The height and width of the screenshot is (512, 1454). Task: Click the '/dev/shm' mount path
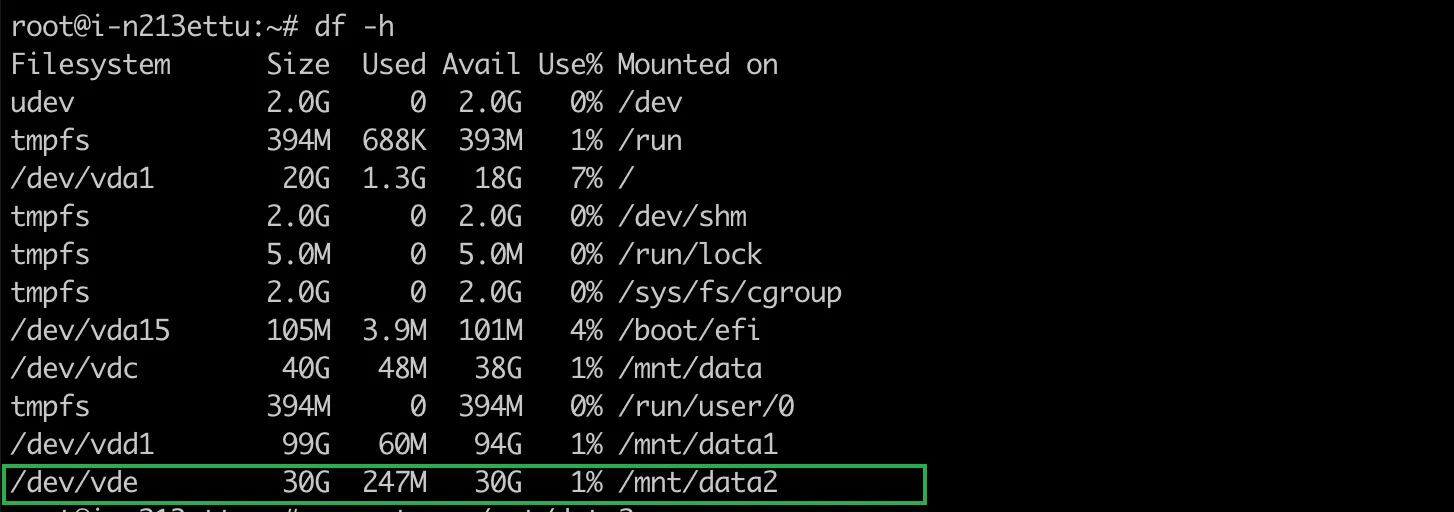pos(681,217)
